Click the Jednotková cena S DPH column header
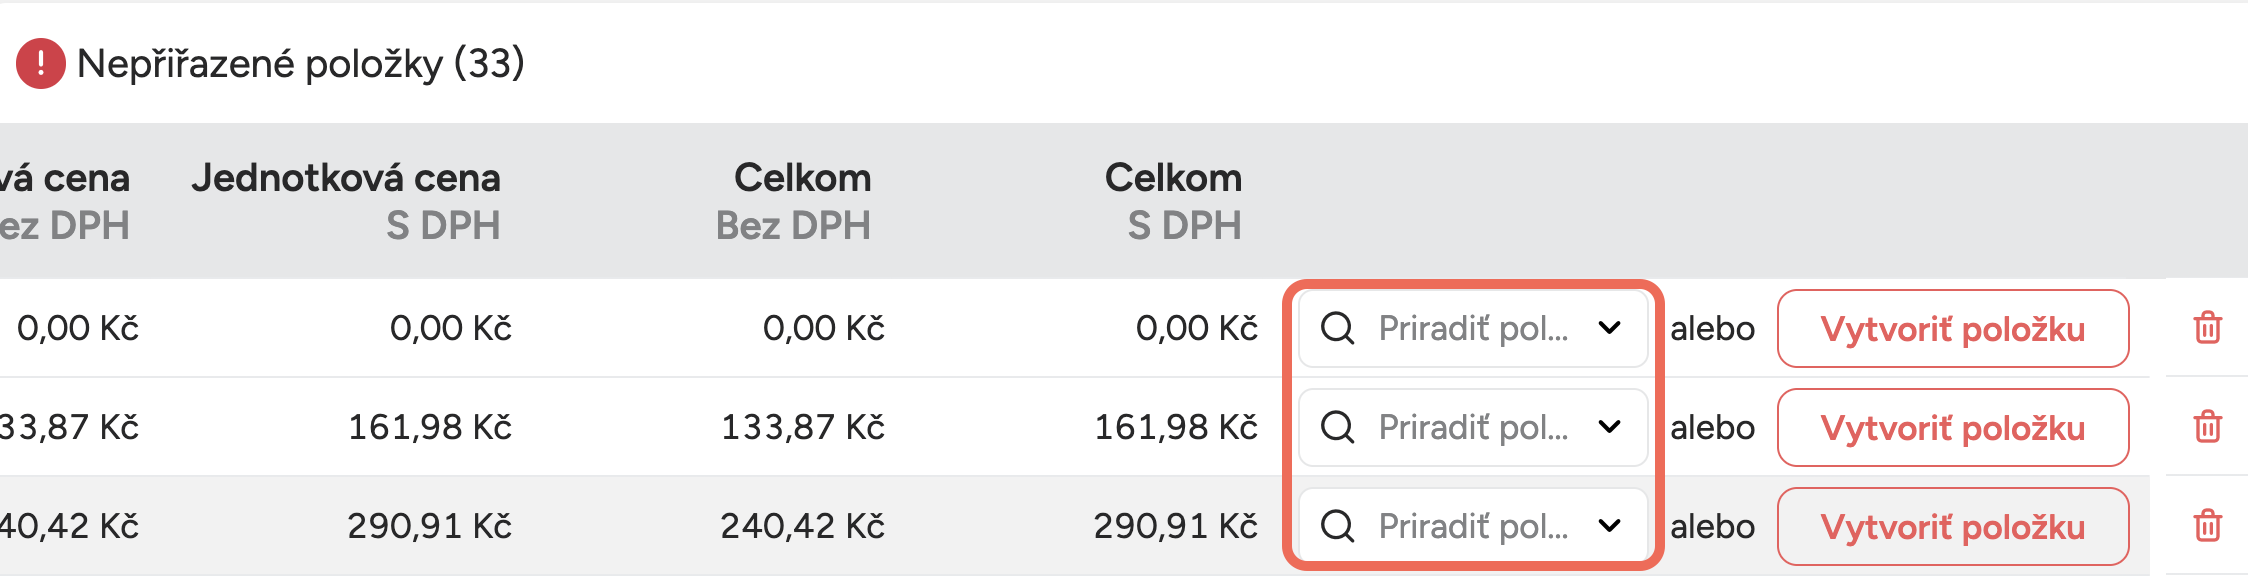The height and width of the screenshot is (578, 2248). coord(346,201)
